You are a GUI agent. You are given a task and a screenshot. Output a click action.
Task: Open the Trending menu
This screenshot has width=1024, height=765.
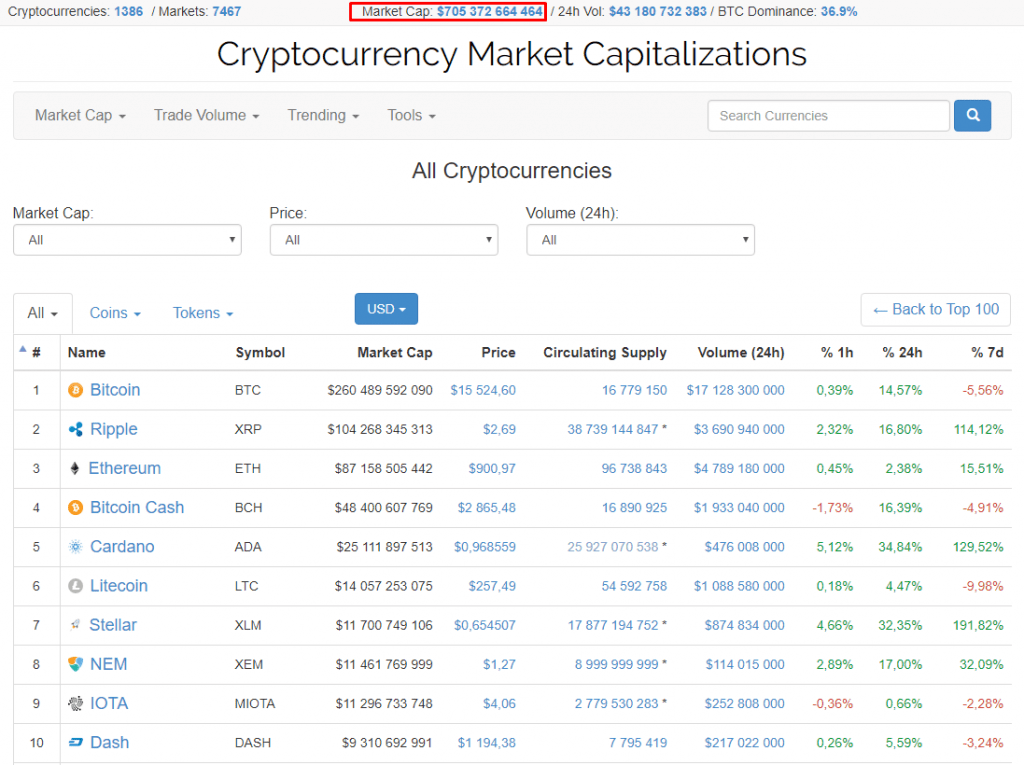(323, 116)
